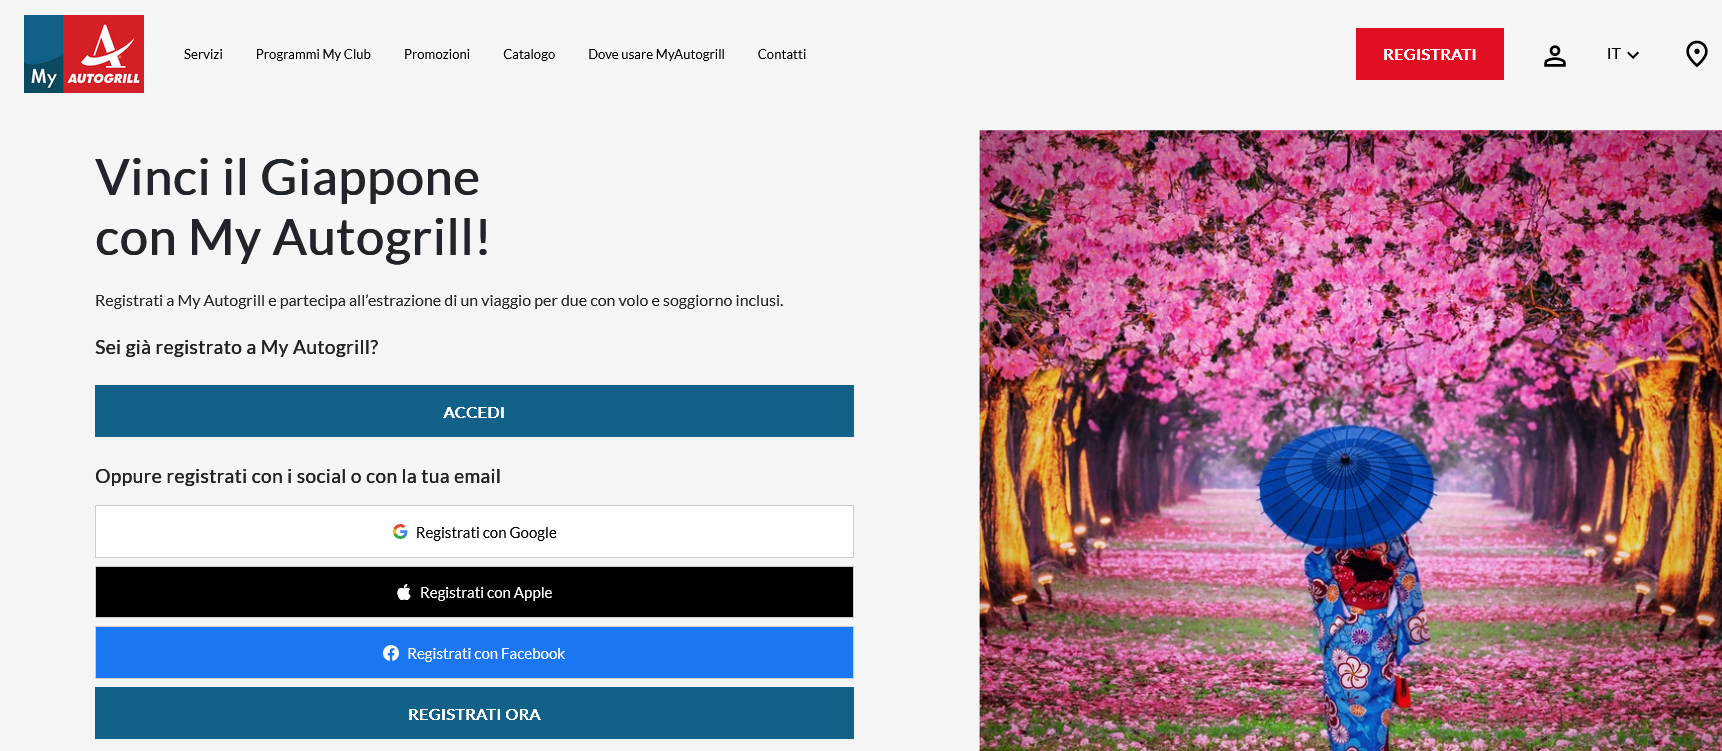The image size is (1722, 751).
Task: Open Dove usare MyAutogrill link
Action: pos(656,54)
